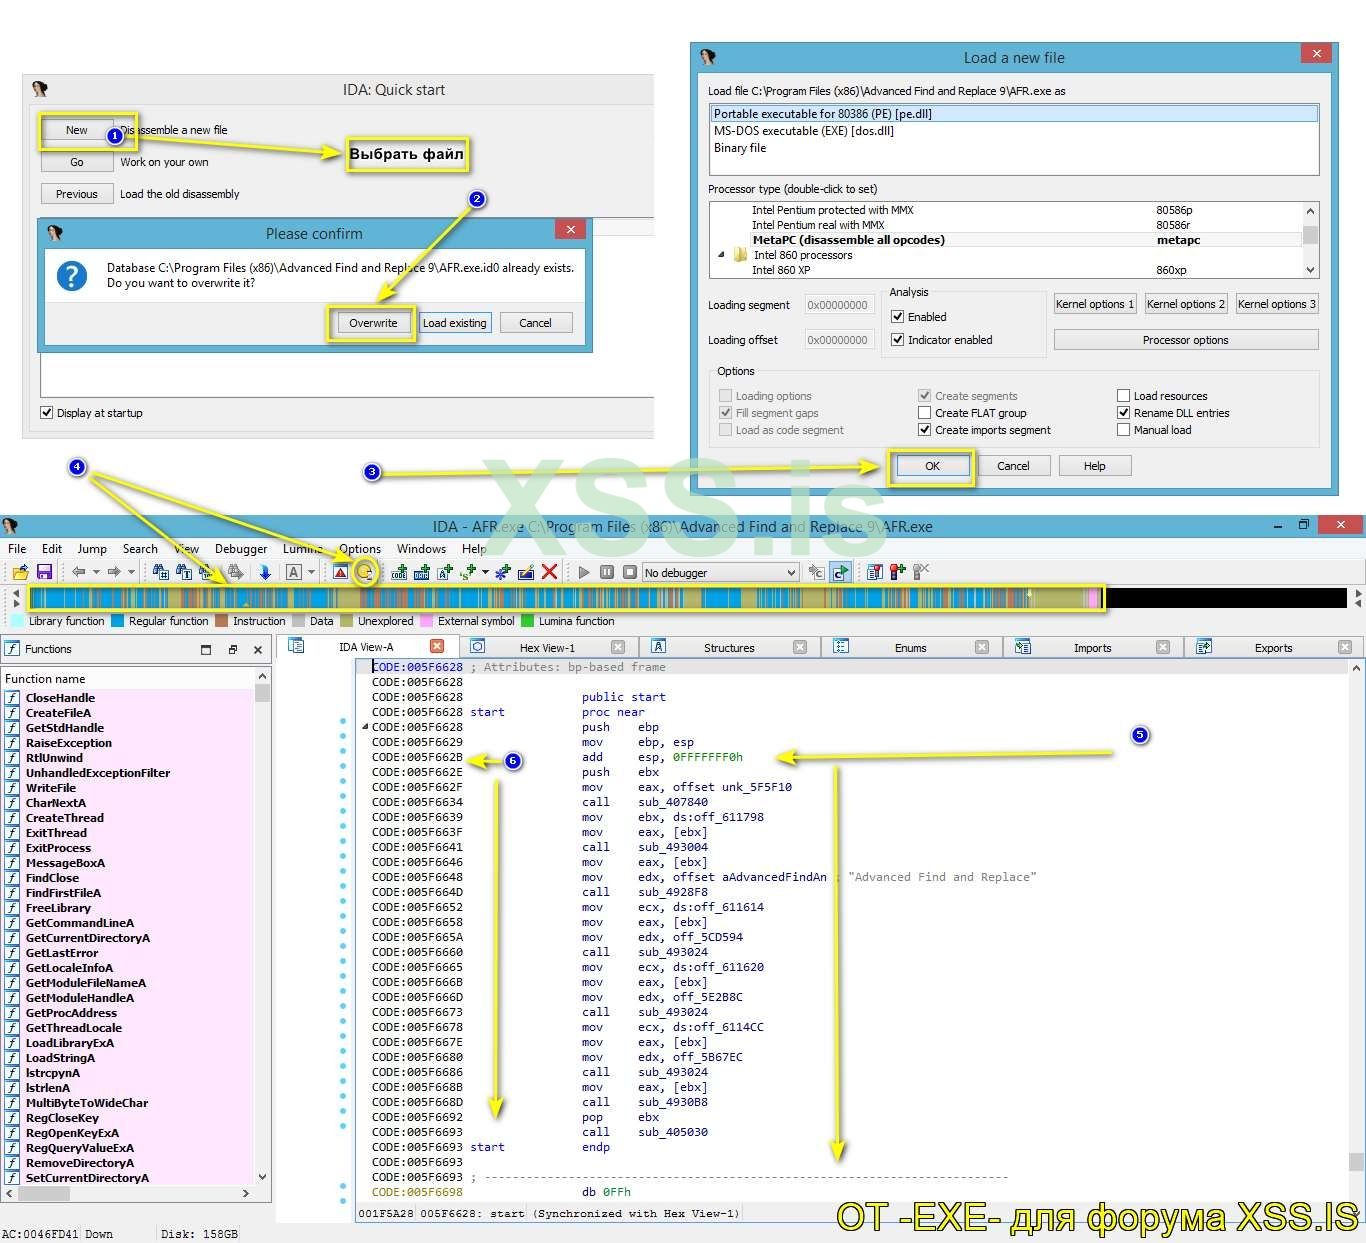Switch to the Imports tab
The height and width of the screenshot is (1243, 1366).
(x=1092, y=647)
